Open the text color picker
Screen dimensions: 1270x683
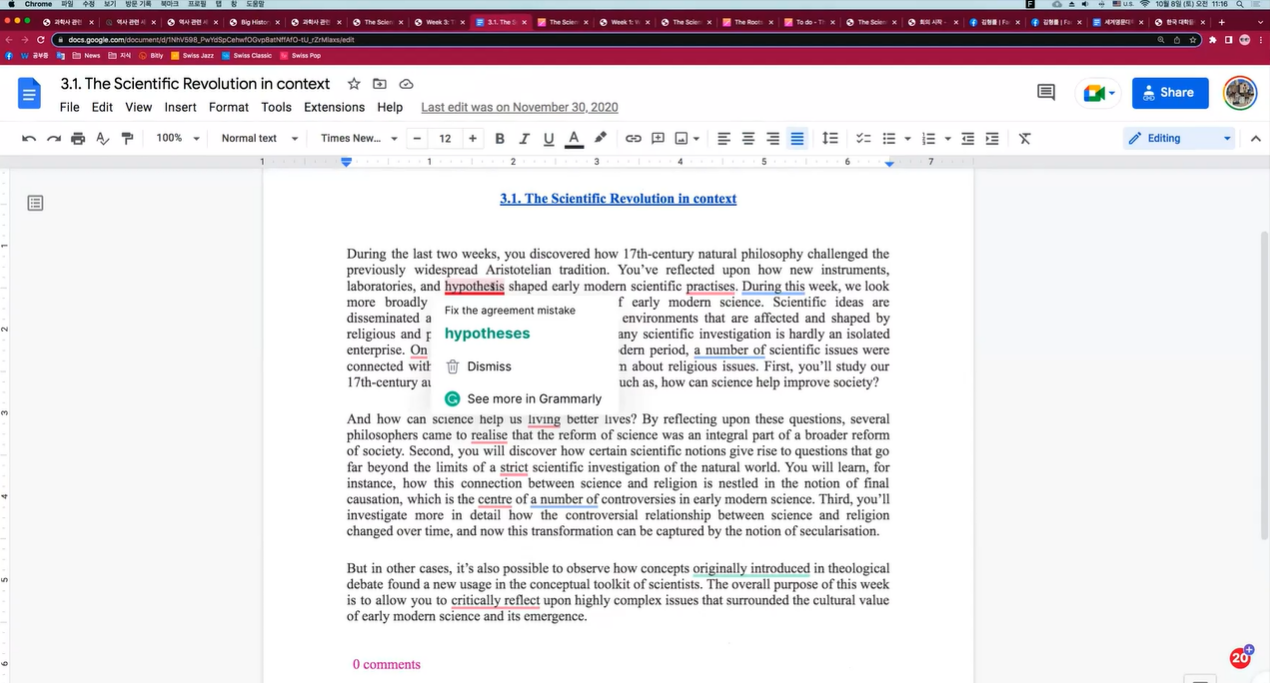coord(574,138)
